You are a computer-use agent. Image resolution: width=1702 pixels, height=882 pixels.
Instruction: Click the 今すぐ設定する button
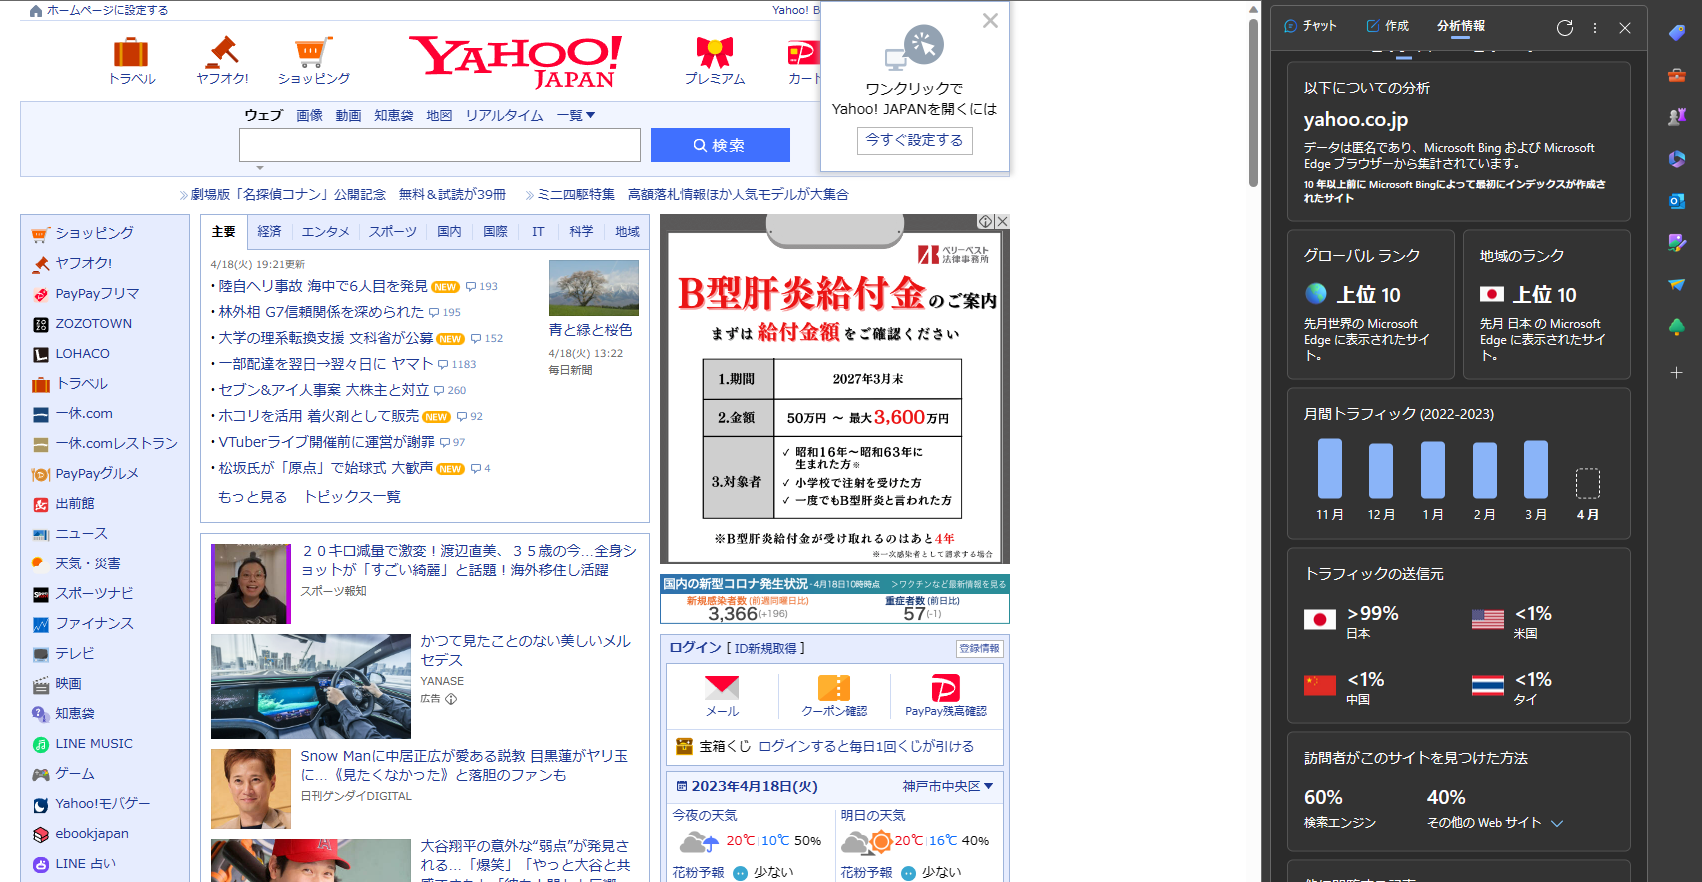point(914,141)
